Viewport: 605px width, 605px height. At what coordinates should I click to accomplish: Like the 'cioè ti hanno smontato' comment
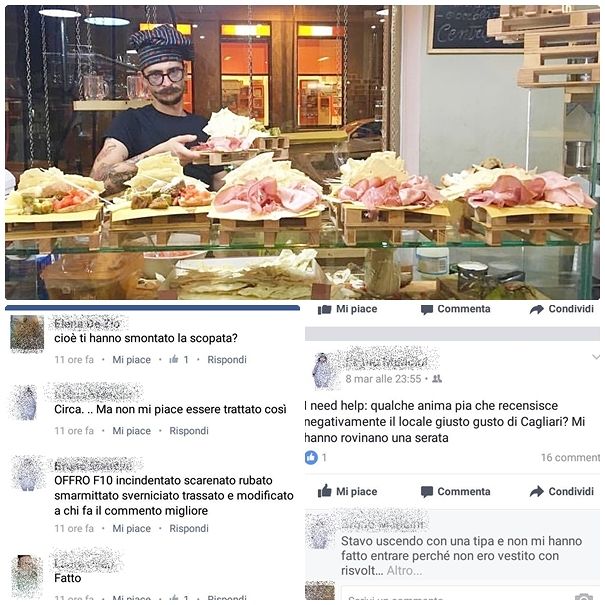131,360
